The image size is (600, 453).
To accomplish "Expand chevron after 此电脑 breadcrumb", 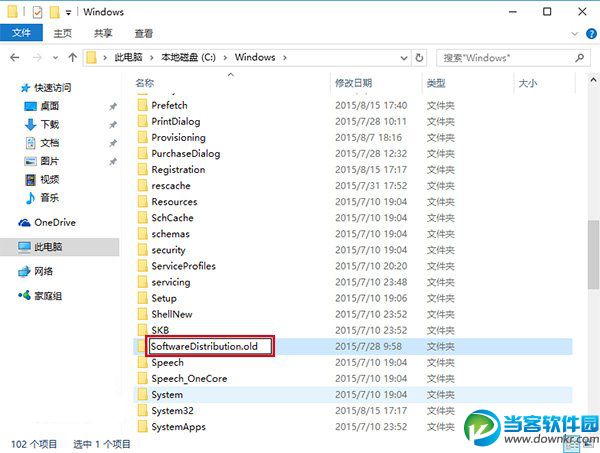I will point(152,58).
